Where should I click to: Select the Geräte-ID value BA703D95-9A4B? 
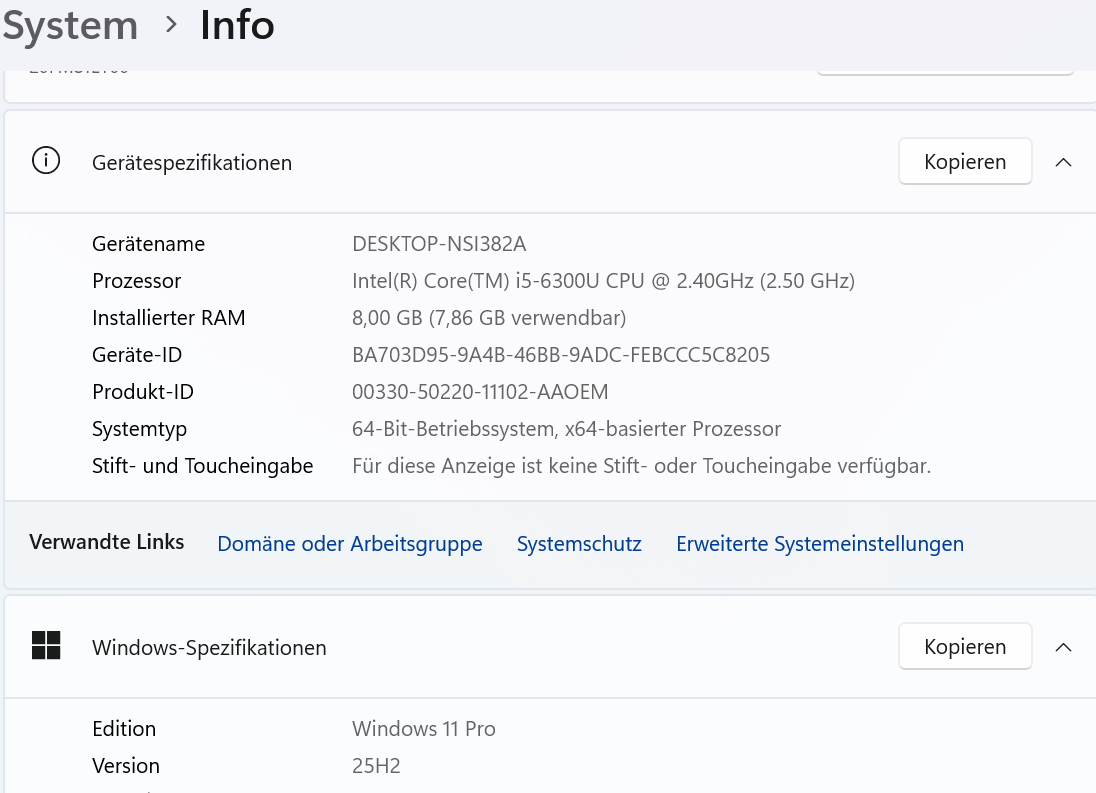pyautogui.click(x=561, y=355)
